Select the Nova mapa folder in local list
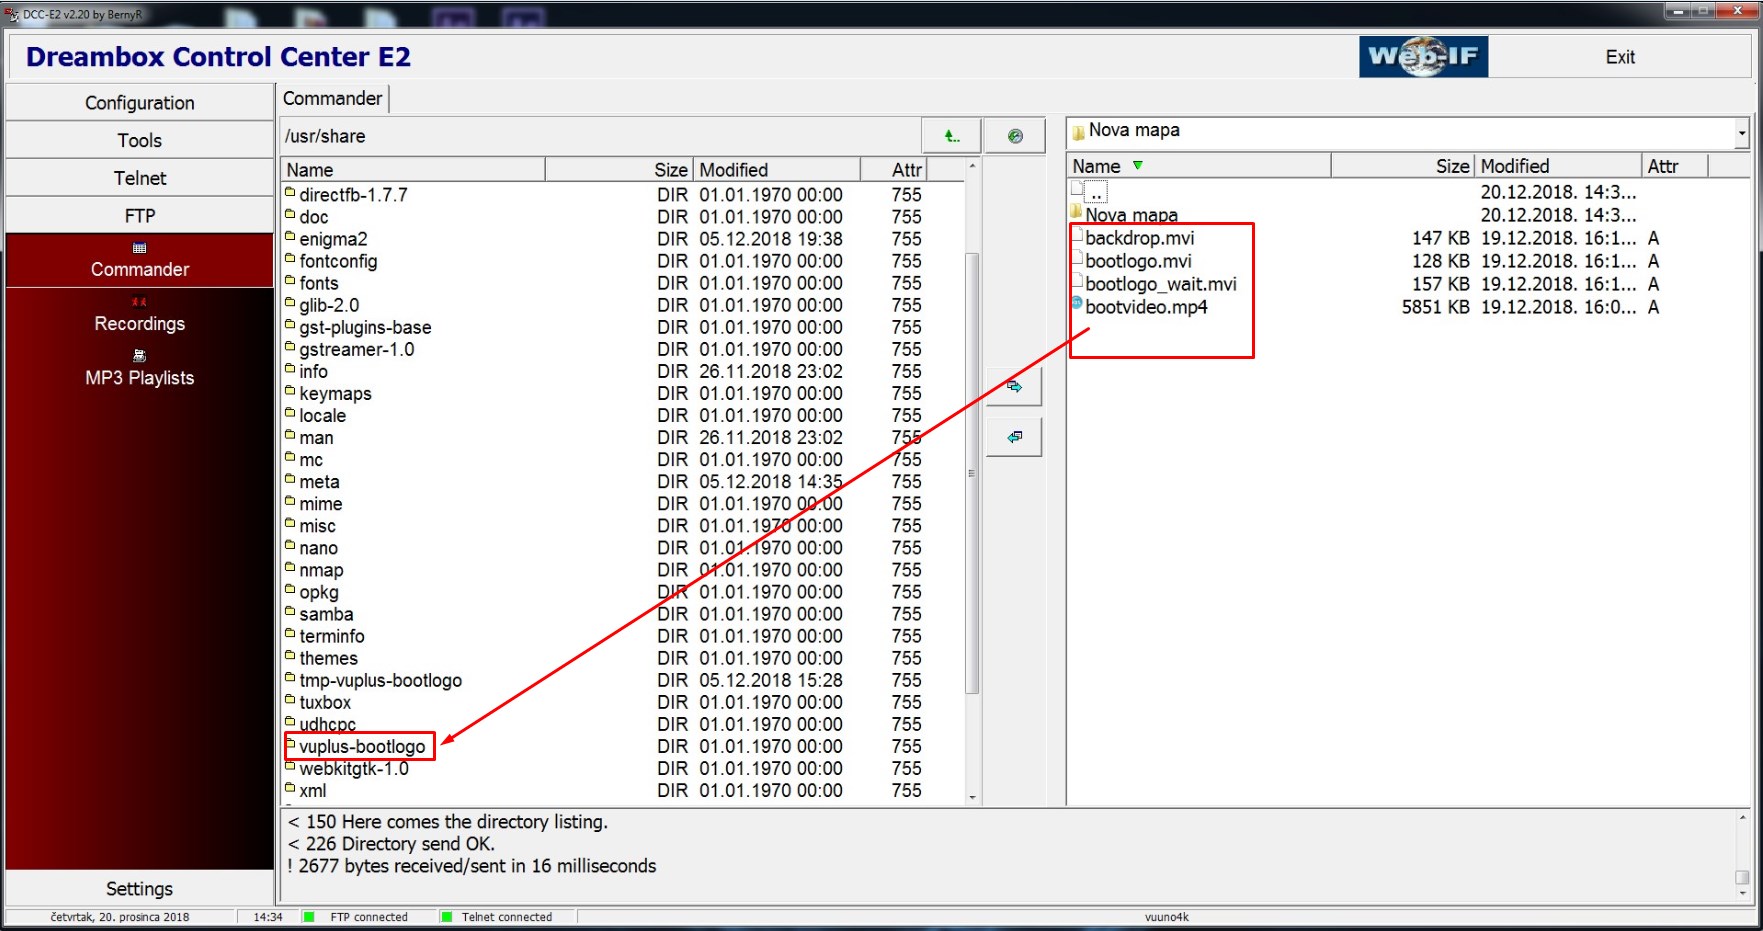1763x931 pixels. [x=1131, y=215]
